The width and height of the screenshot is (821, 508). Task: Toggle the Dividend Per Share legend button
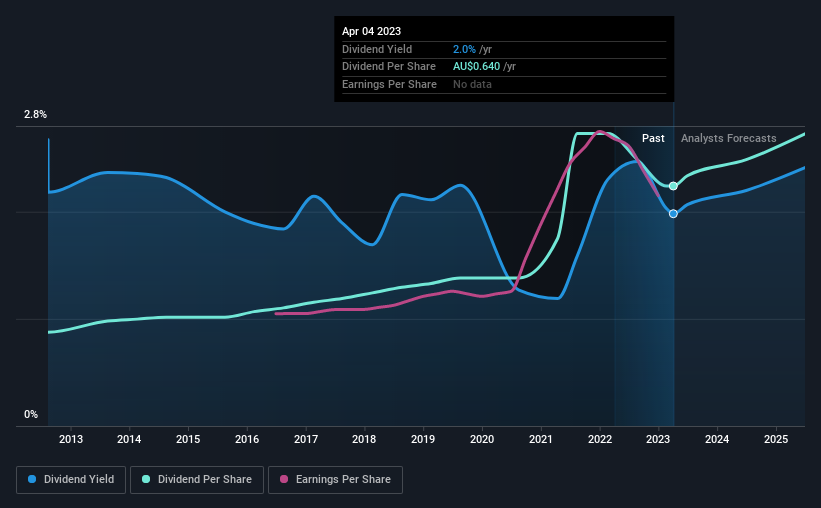point(197,480)
